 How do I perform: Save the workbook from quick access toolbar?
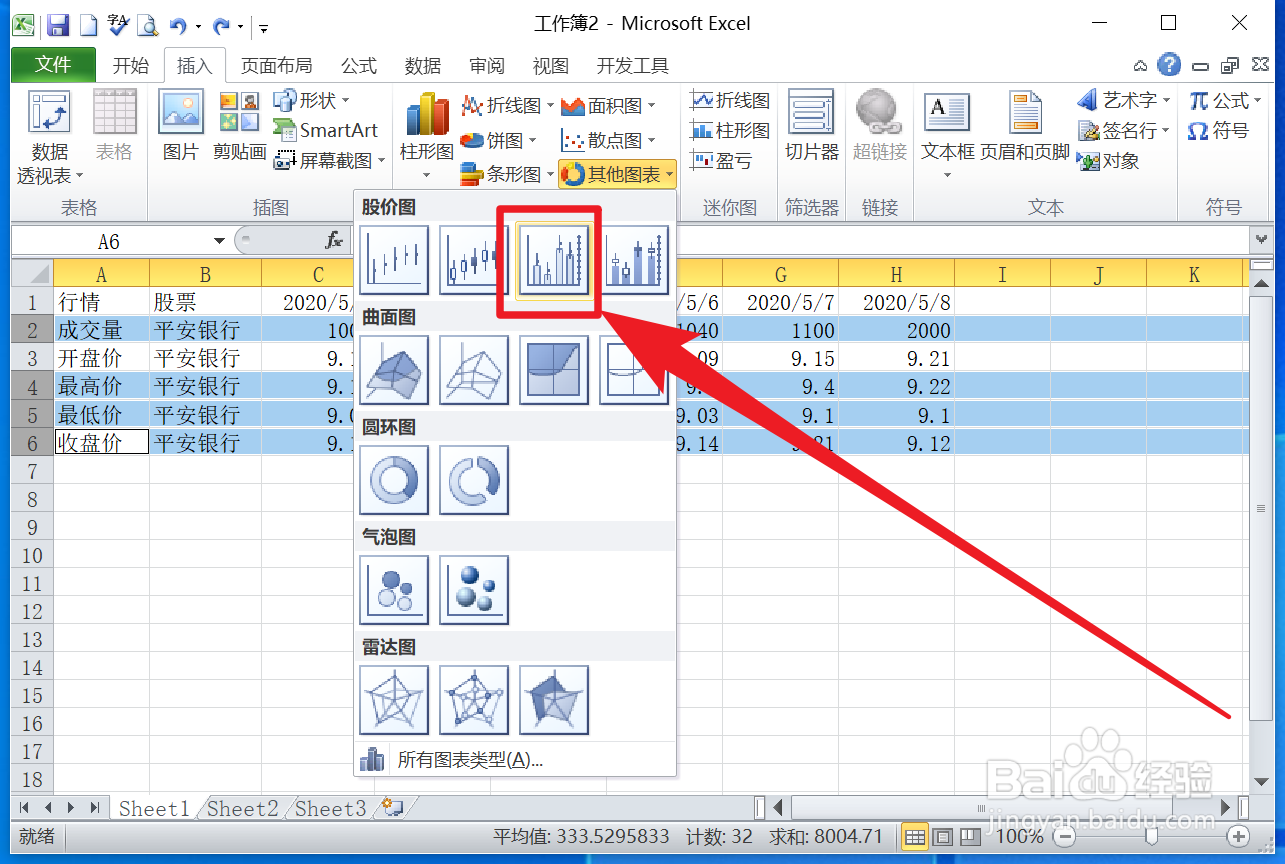[x=58, y=24]
